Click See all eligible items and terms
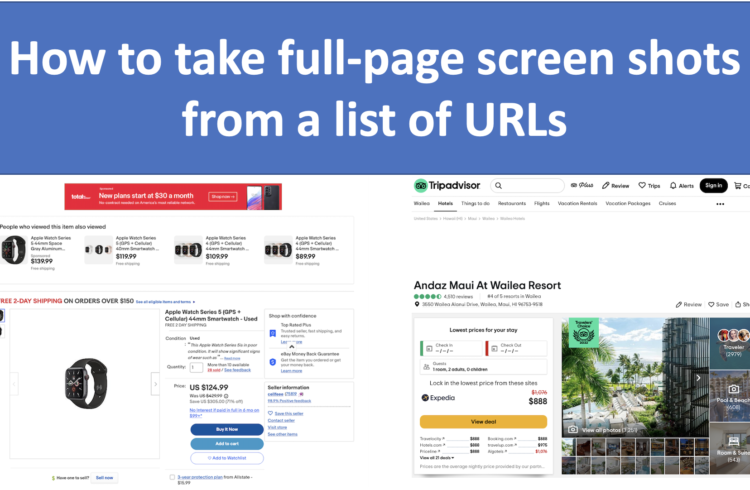This screenshot has height=490, width=750. pyautogui.click(x=165, y=302)
